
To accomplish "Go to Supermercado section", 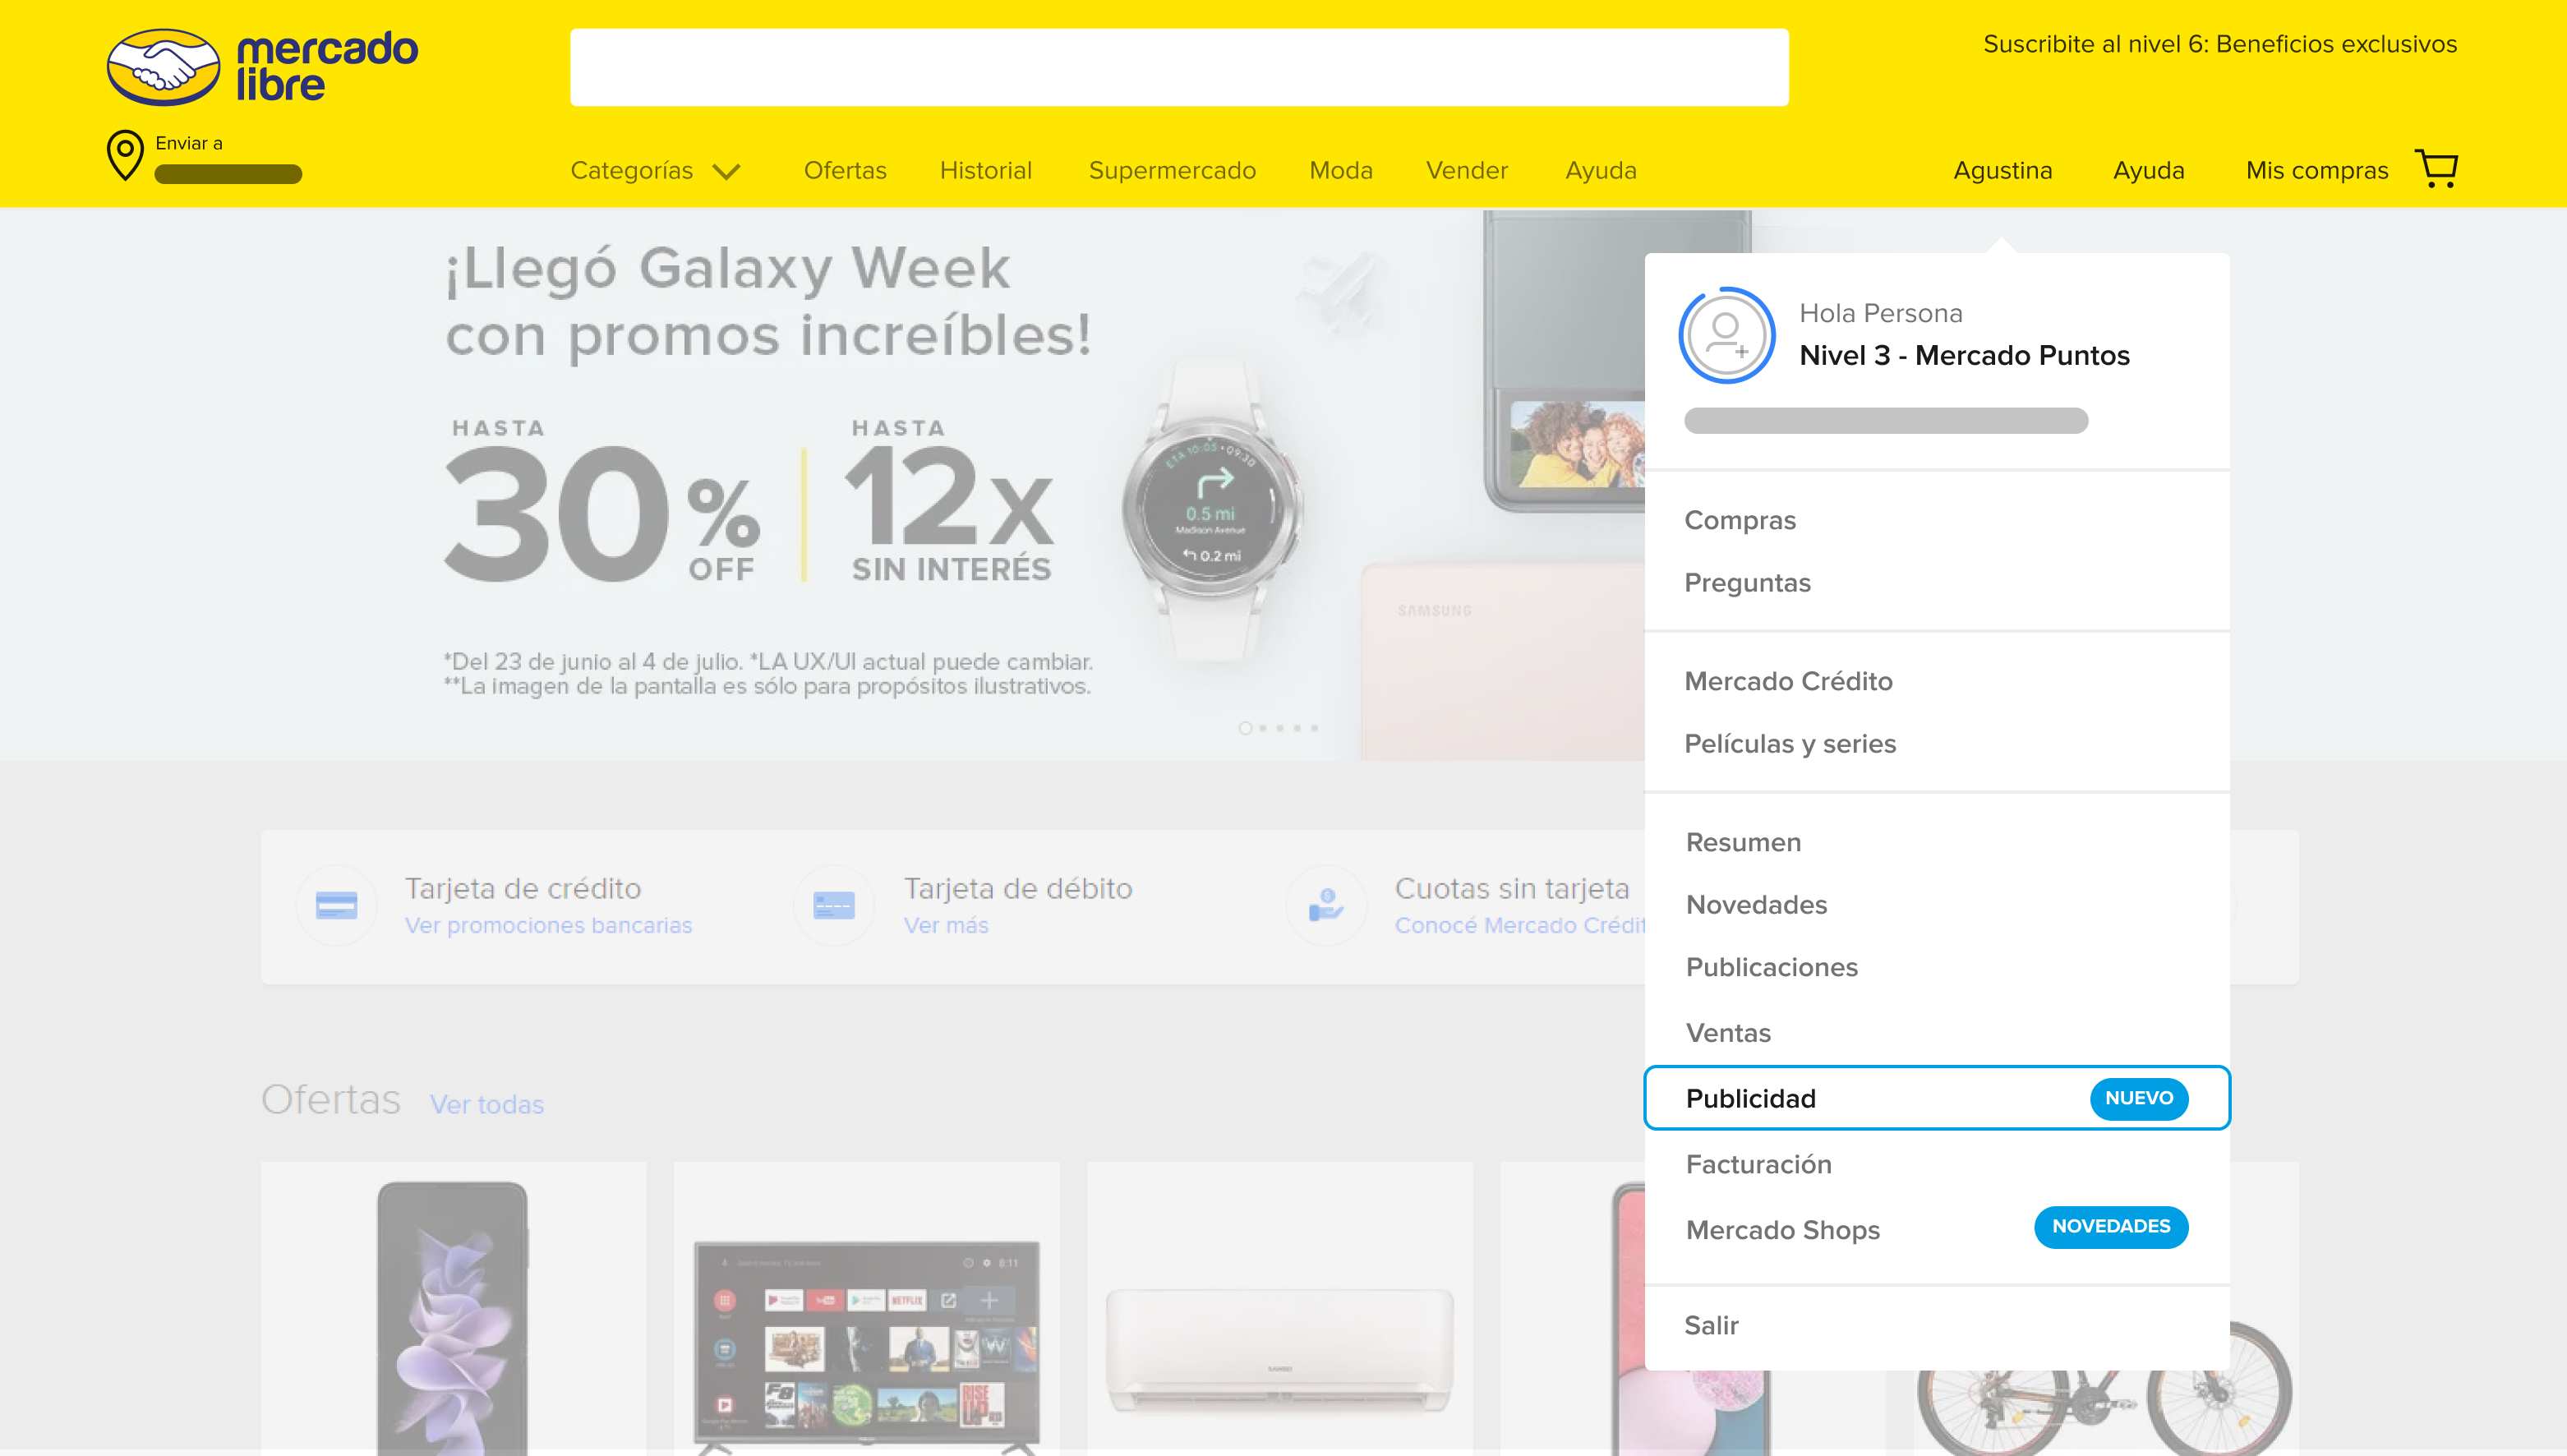I will 1172,171.
